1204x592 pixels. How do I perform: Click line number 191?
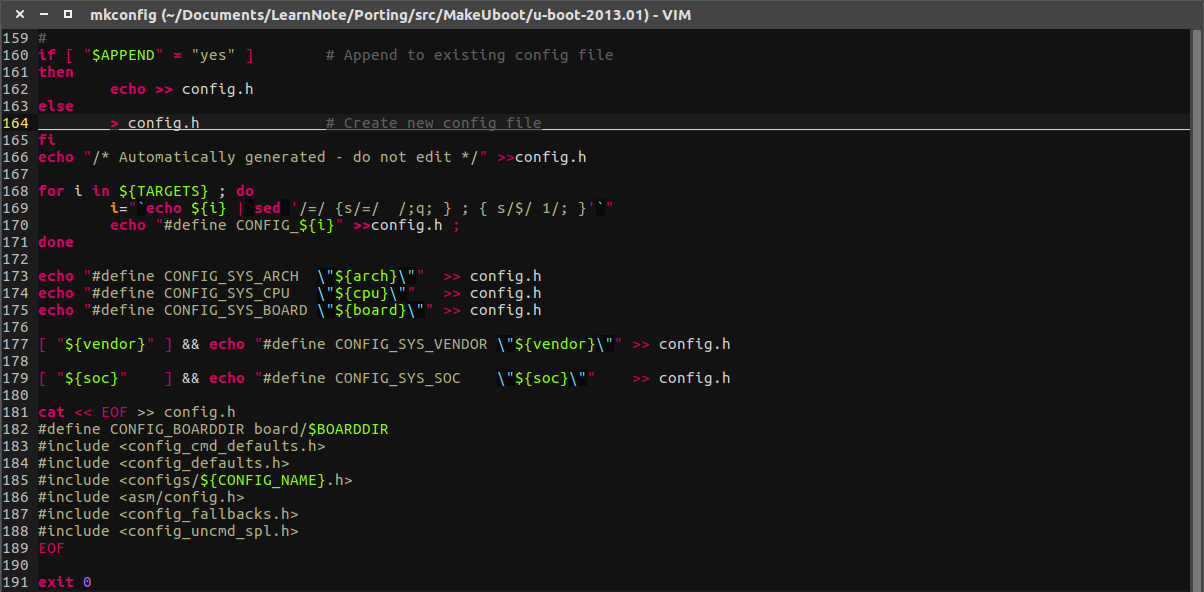tap(15, 582)
